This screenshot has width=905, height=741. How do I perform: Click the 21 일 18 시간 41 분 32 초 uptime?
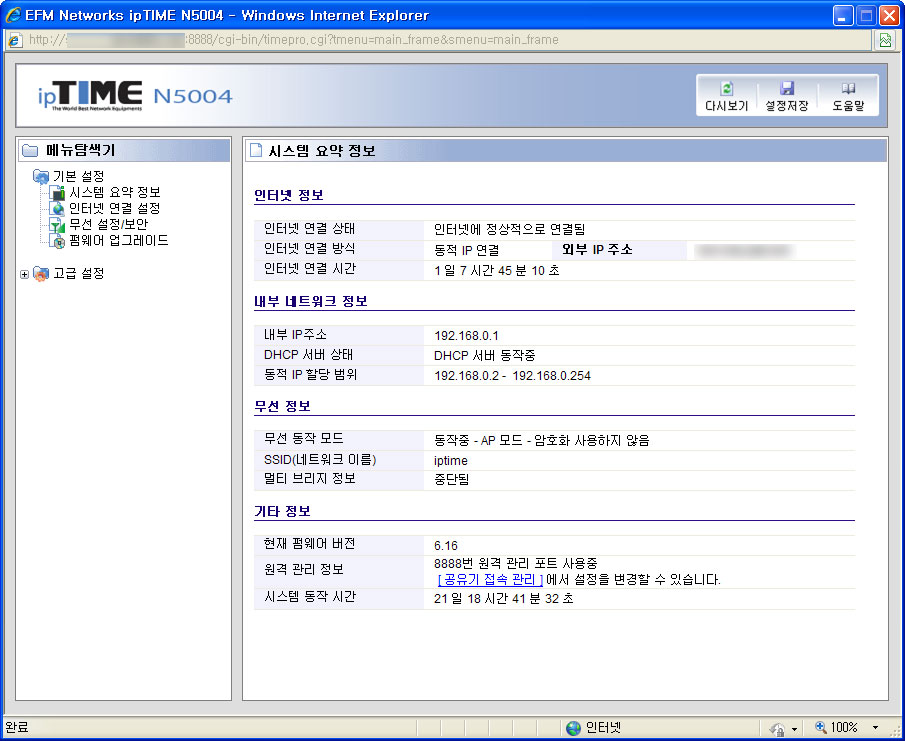pyautogui.click(x=504, y=598)
